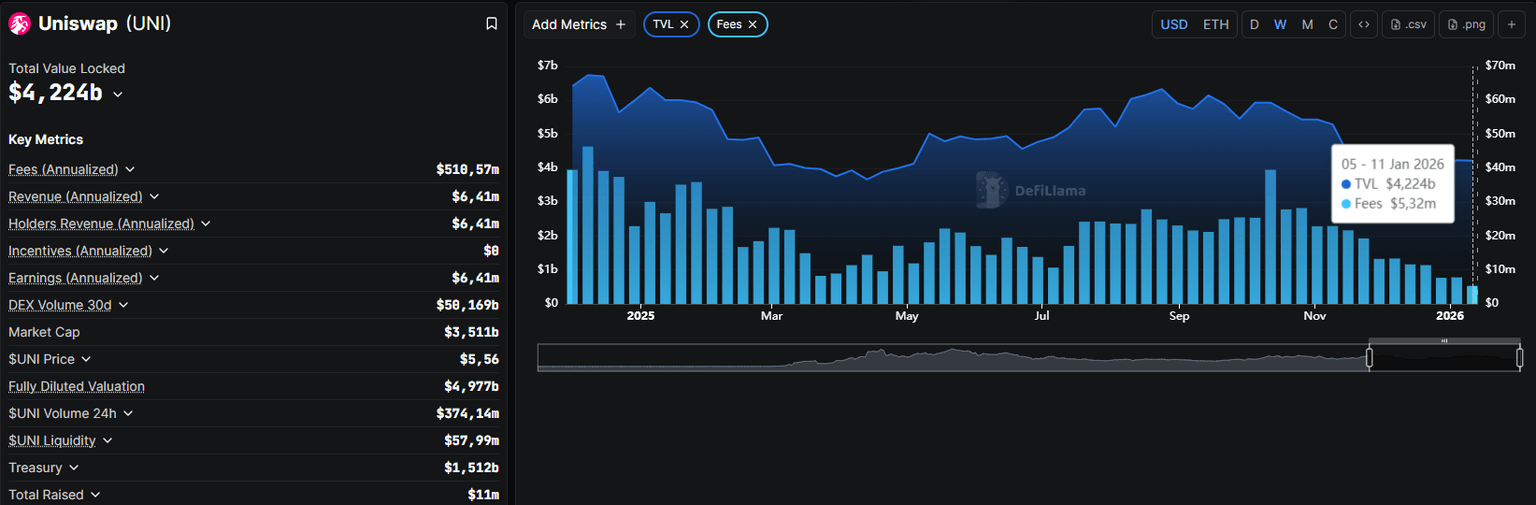Set chart interval to Daily (D)

1254,25
